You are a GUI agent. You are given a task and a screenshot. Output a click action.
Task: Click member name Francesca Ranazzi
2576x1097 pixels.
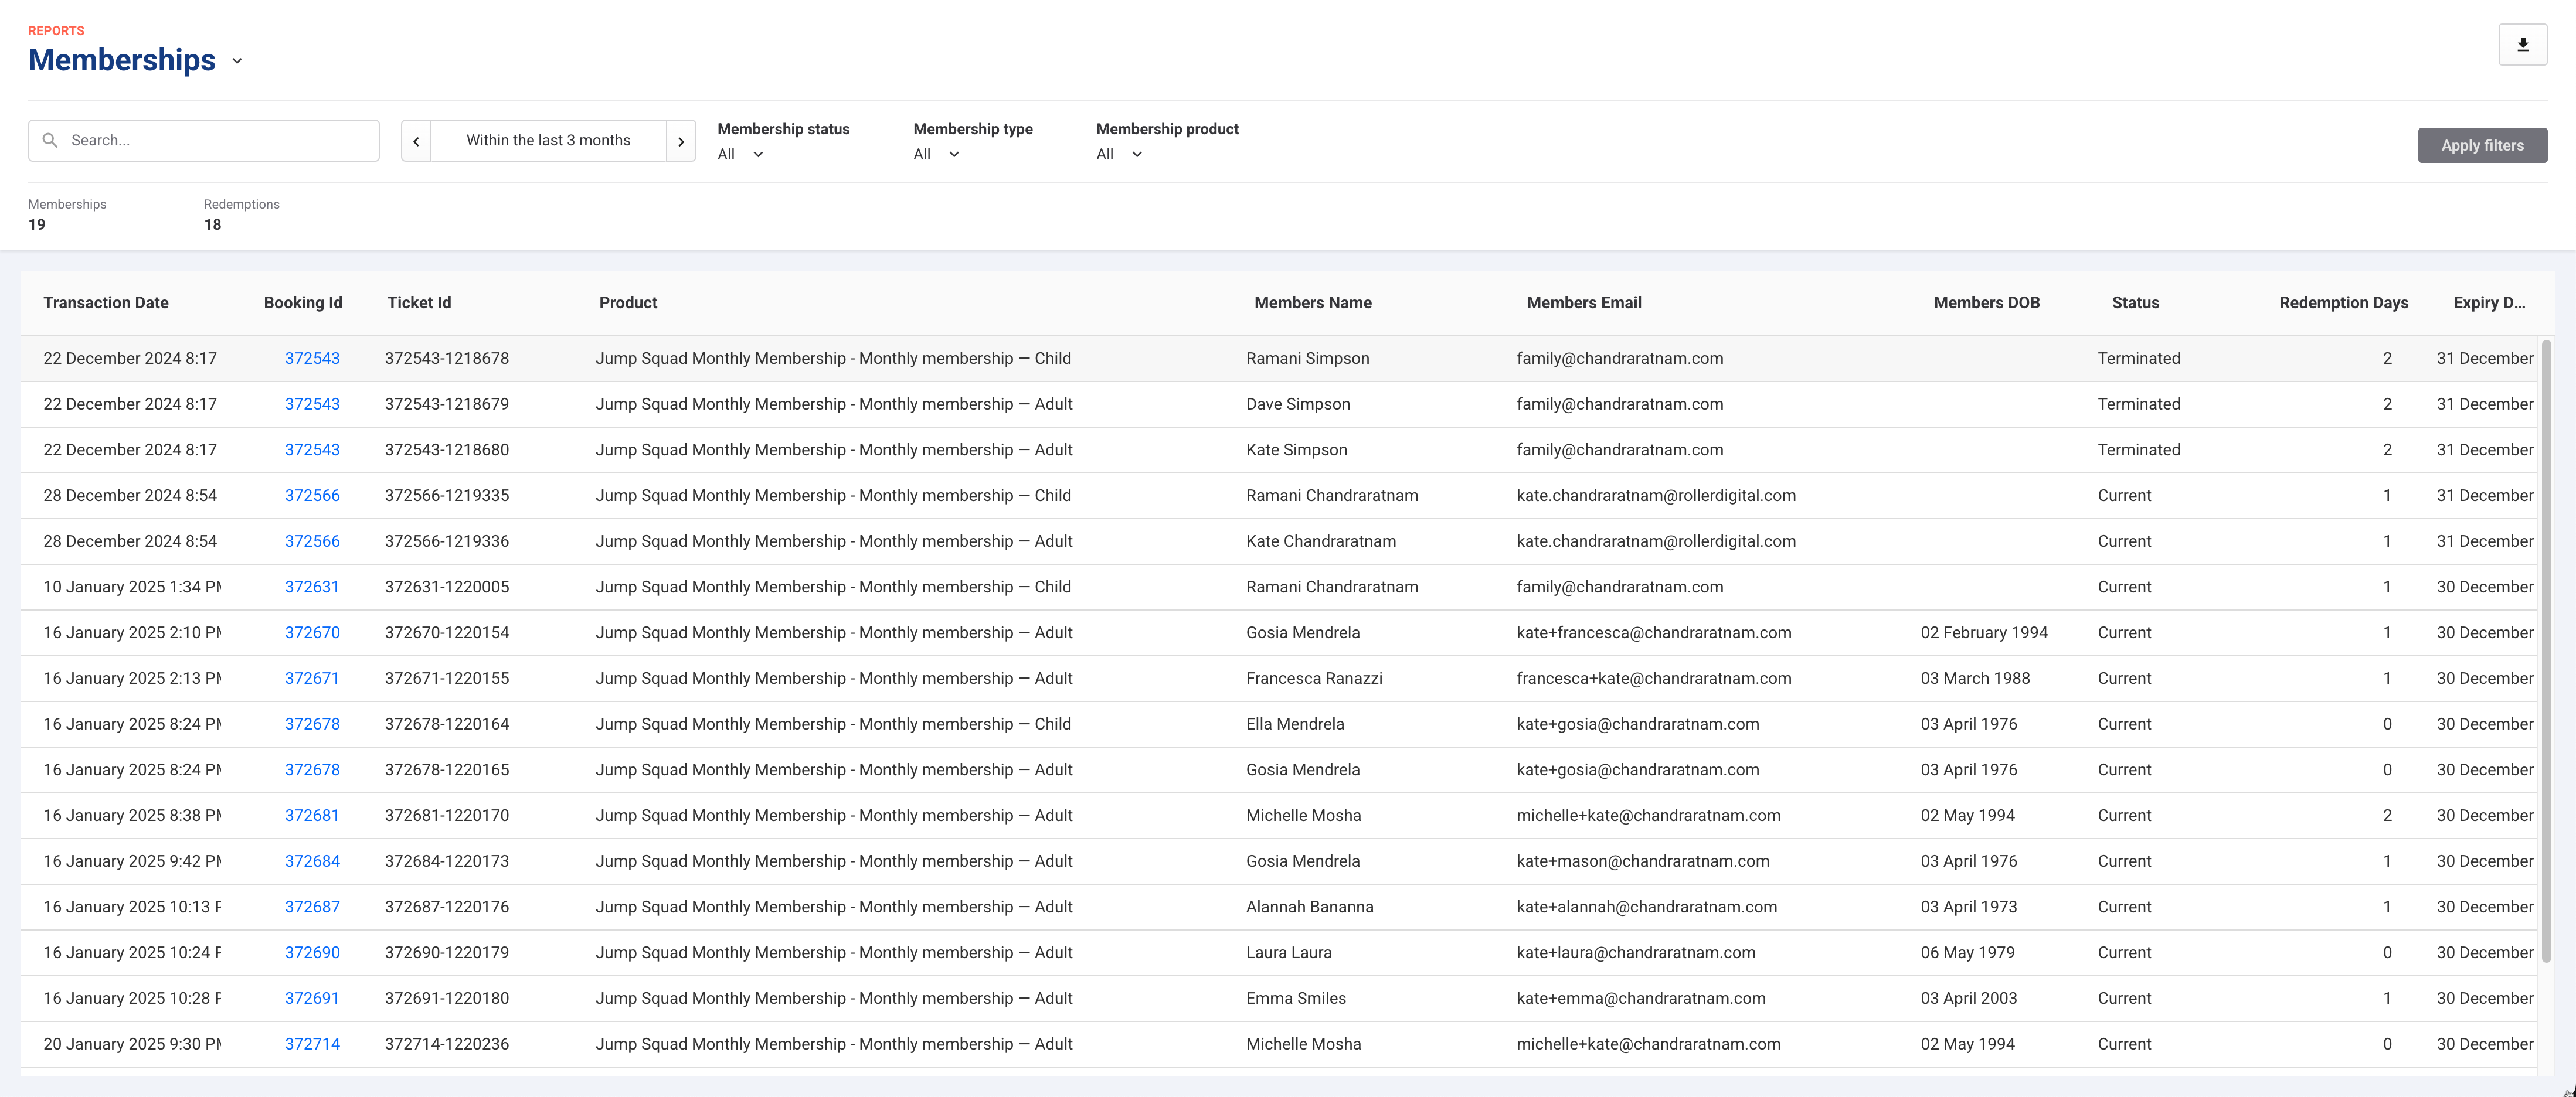point(1314,678)
